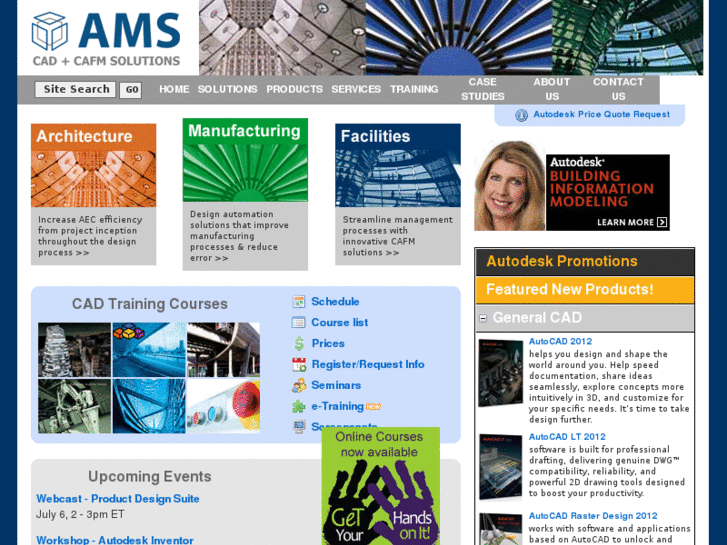Click the woman's portrait photo
This screenshot has width=727, height=545.
pos(510,186)
